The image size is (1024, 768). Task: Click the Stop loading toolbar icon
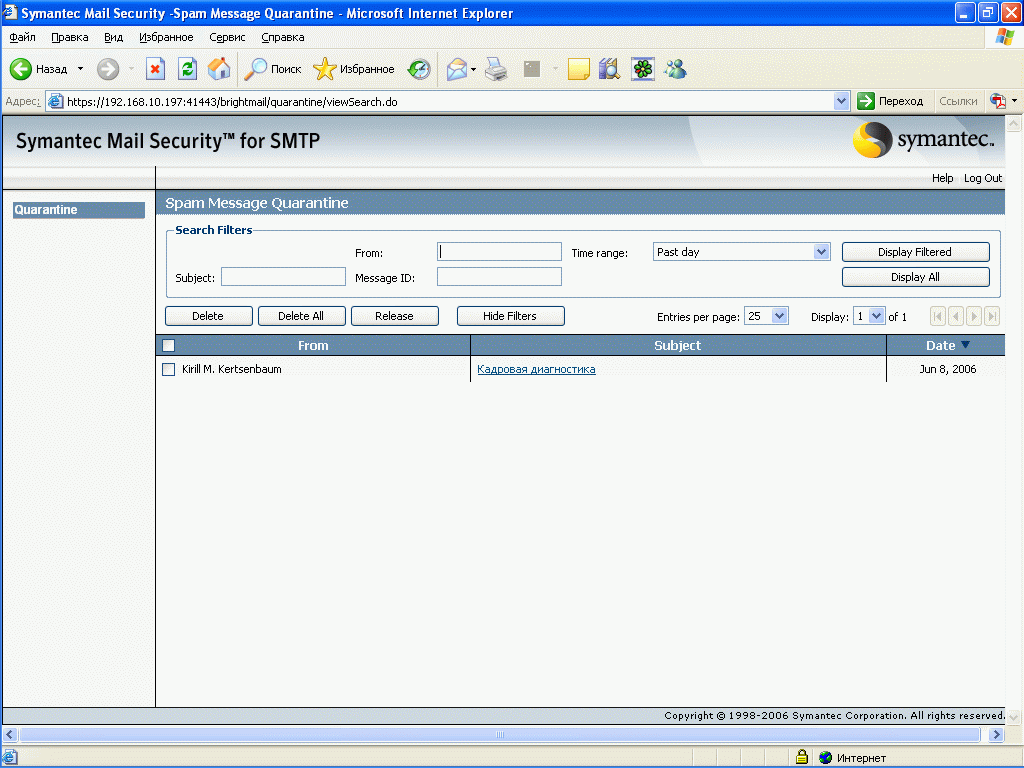(x=155, y=69)
